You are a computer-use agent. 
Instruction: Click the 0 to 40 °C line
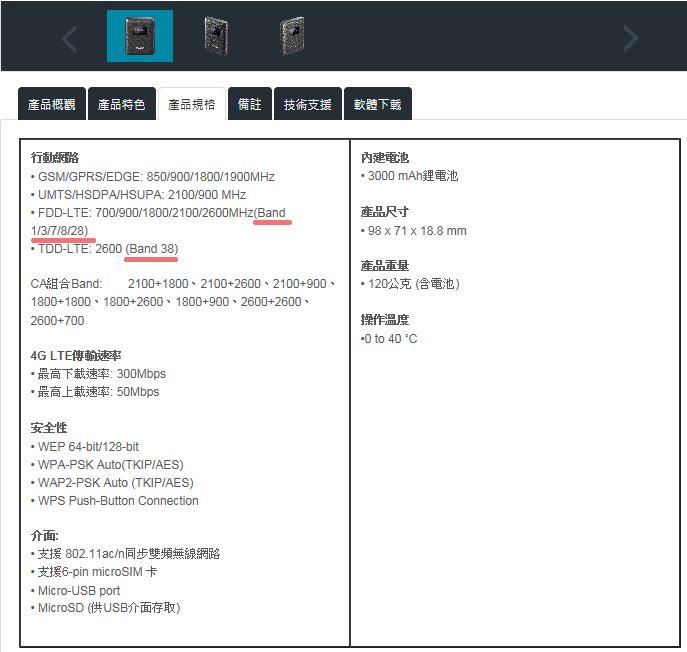pos(389,339)
